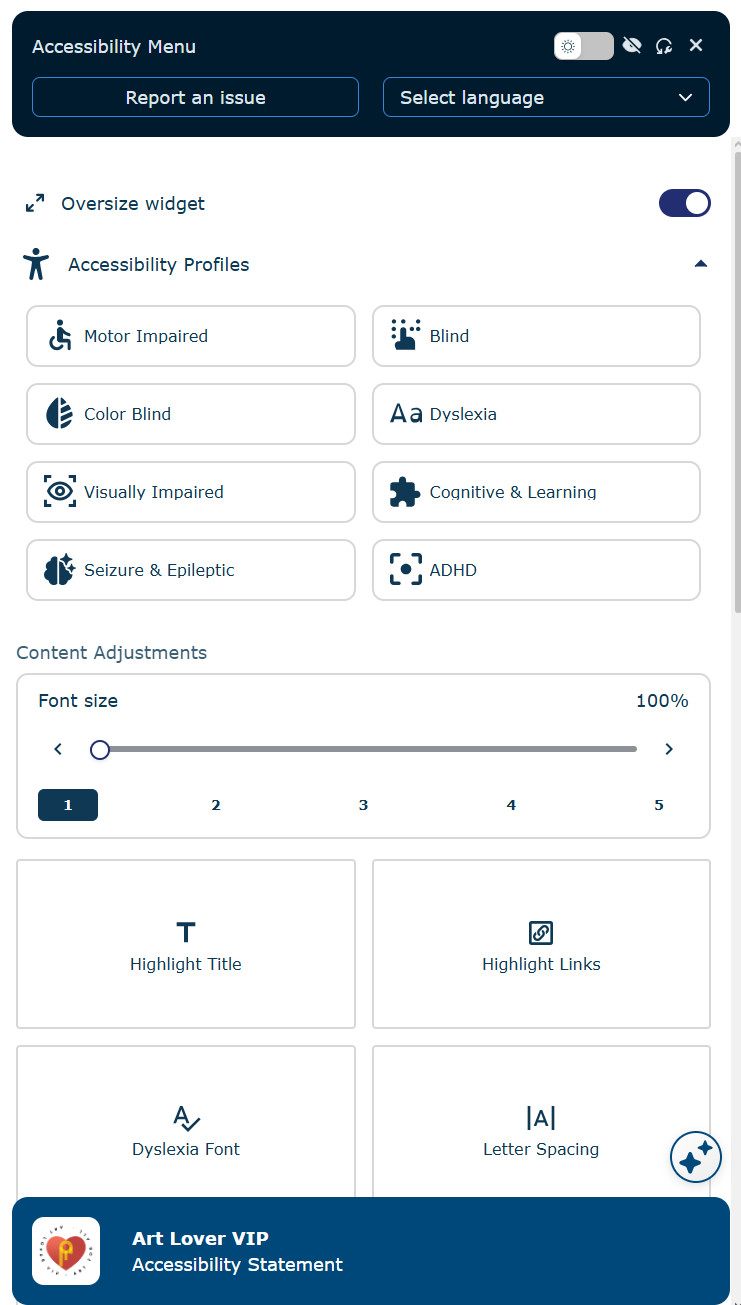Enable the Highlight Links option
Viewport: 741px width, 1305px height.
(541, 943)
